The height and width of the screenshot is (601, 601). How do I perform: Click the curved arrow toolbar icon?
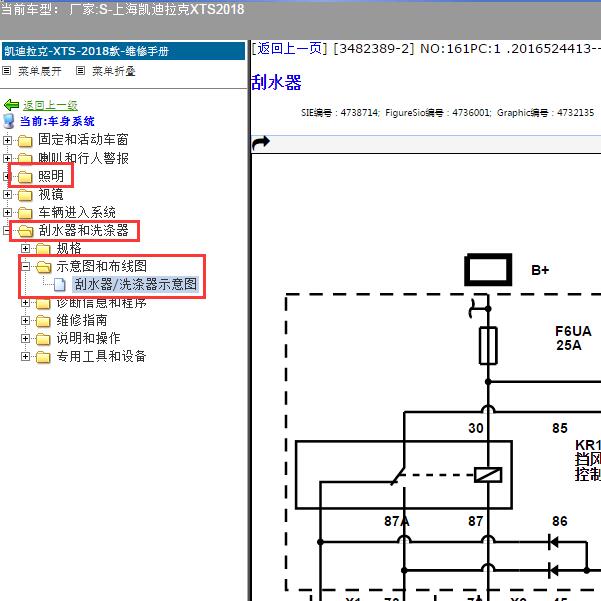pyautogui.click(x=261, y=143)
